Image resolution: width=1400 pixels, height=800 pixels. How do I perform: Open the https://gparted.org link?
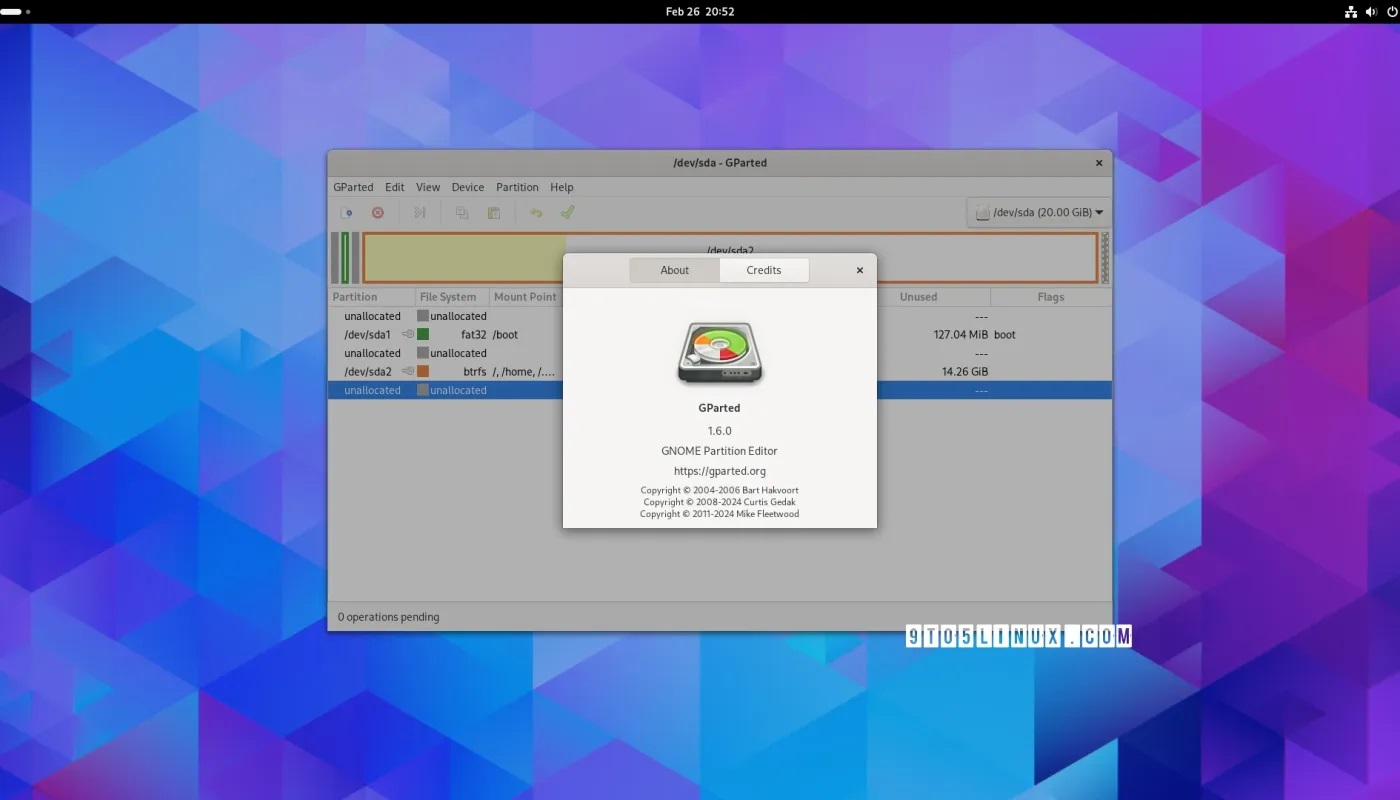720,471
